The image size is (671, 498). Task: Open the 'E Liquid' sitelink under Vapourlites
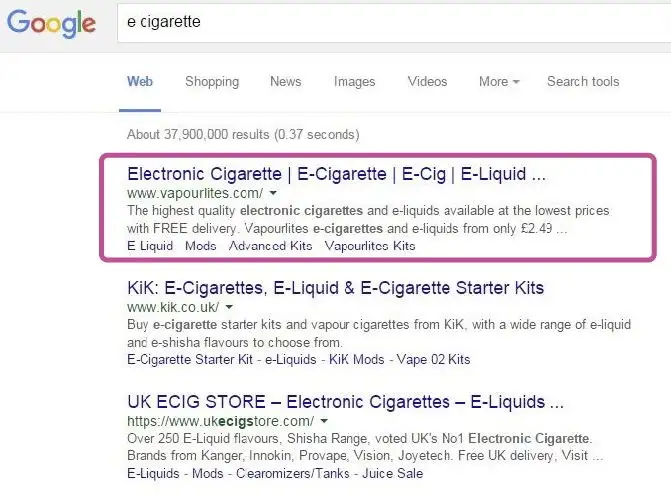[x=150, y=246]
